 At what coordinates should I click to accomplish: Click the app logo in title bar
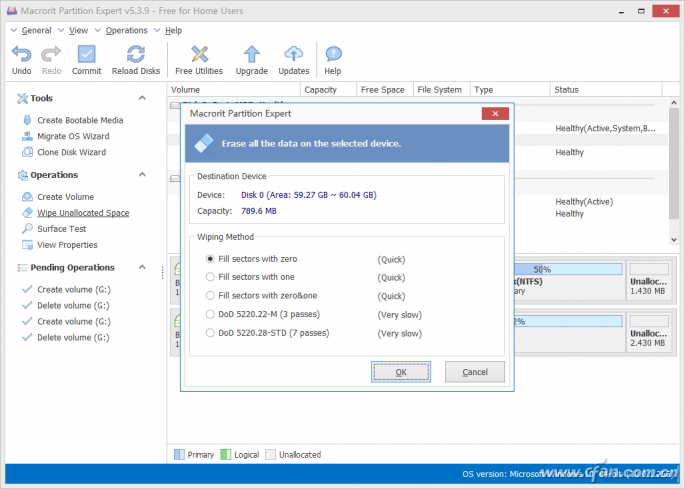pos(12,10)
